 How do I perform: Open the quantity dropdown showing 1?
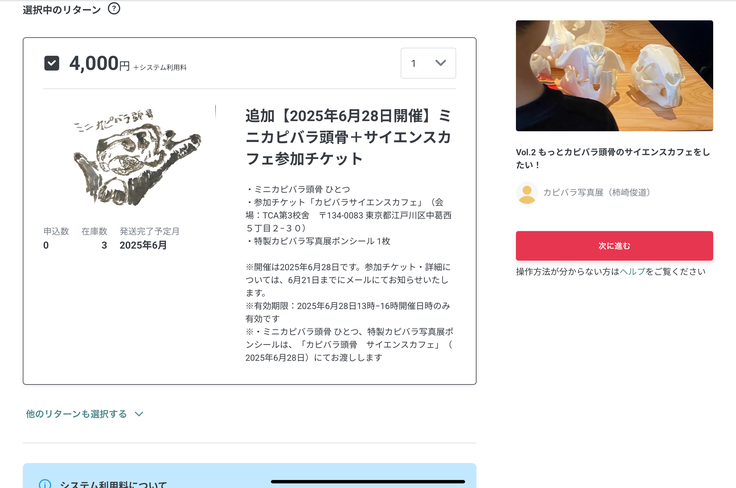click(428, 63)
